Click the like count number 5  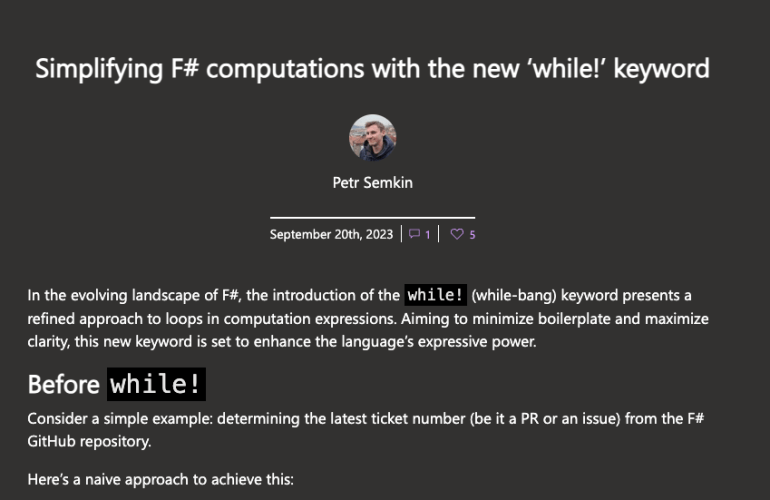(x=472, y=235)
